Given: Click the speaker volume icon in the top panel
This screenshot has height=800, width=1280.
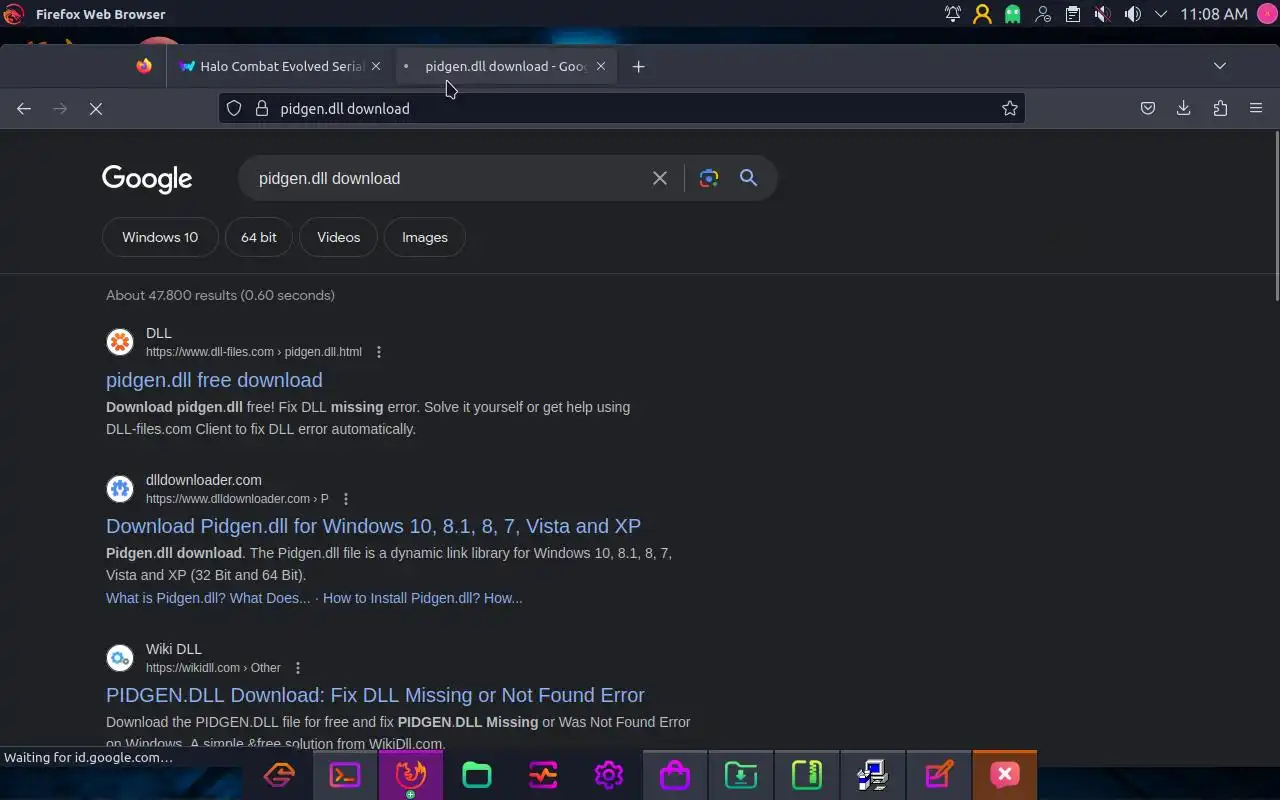Looking at the screenshot, I should 1132,14.
